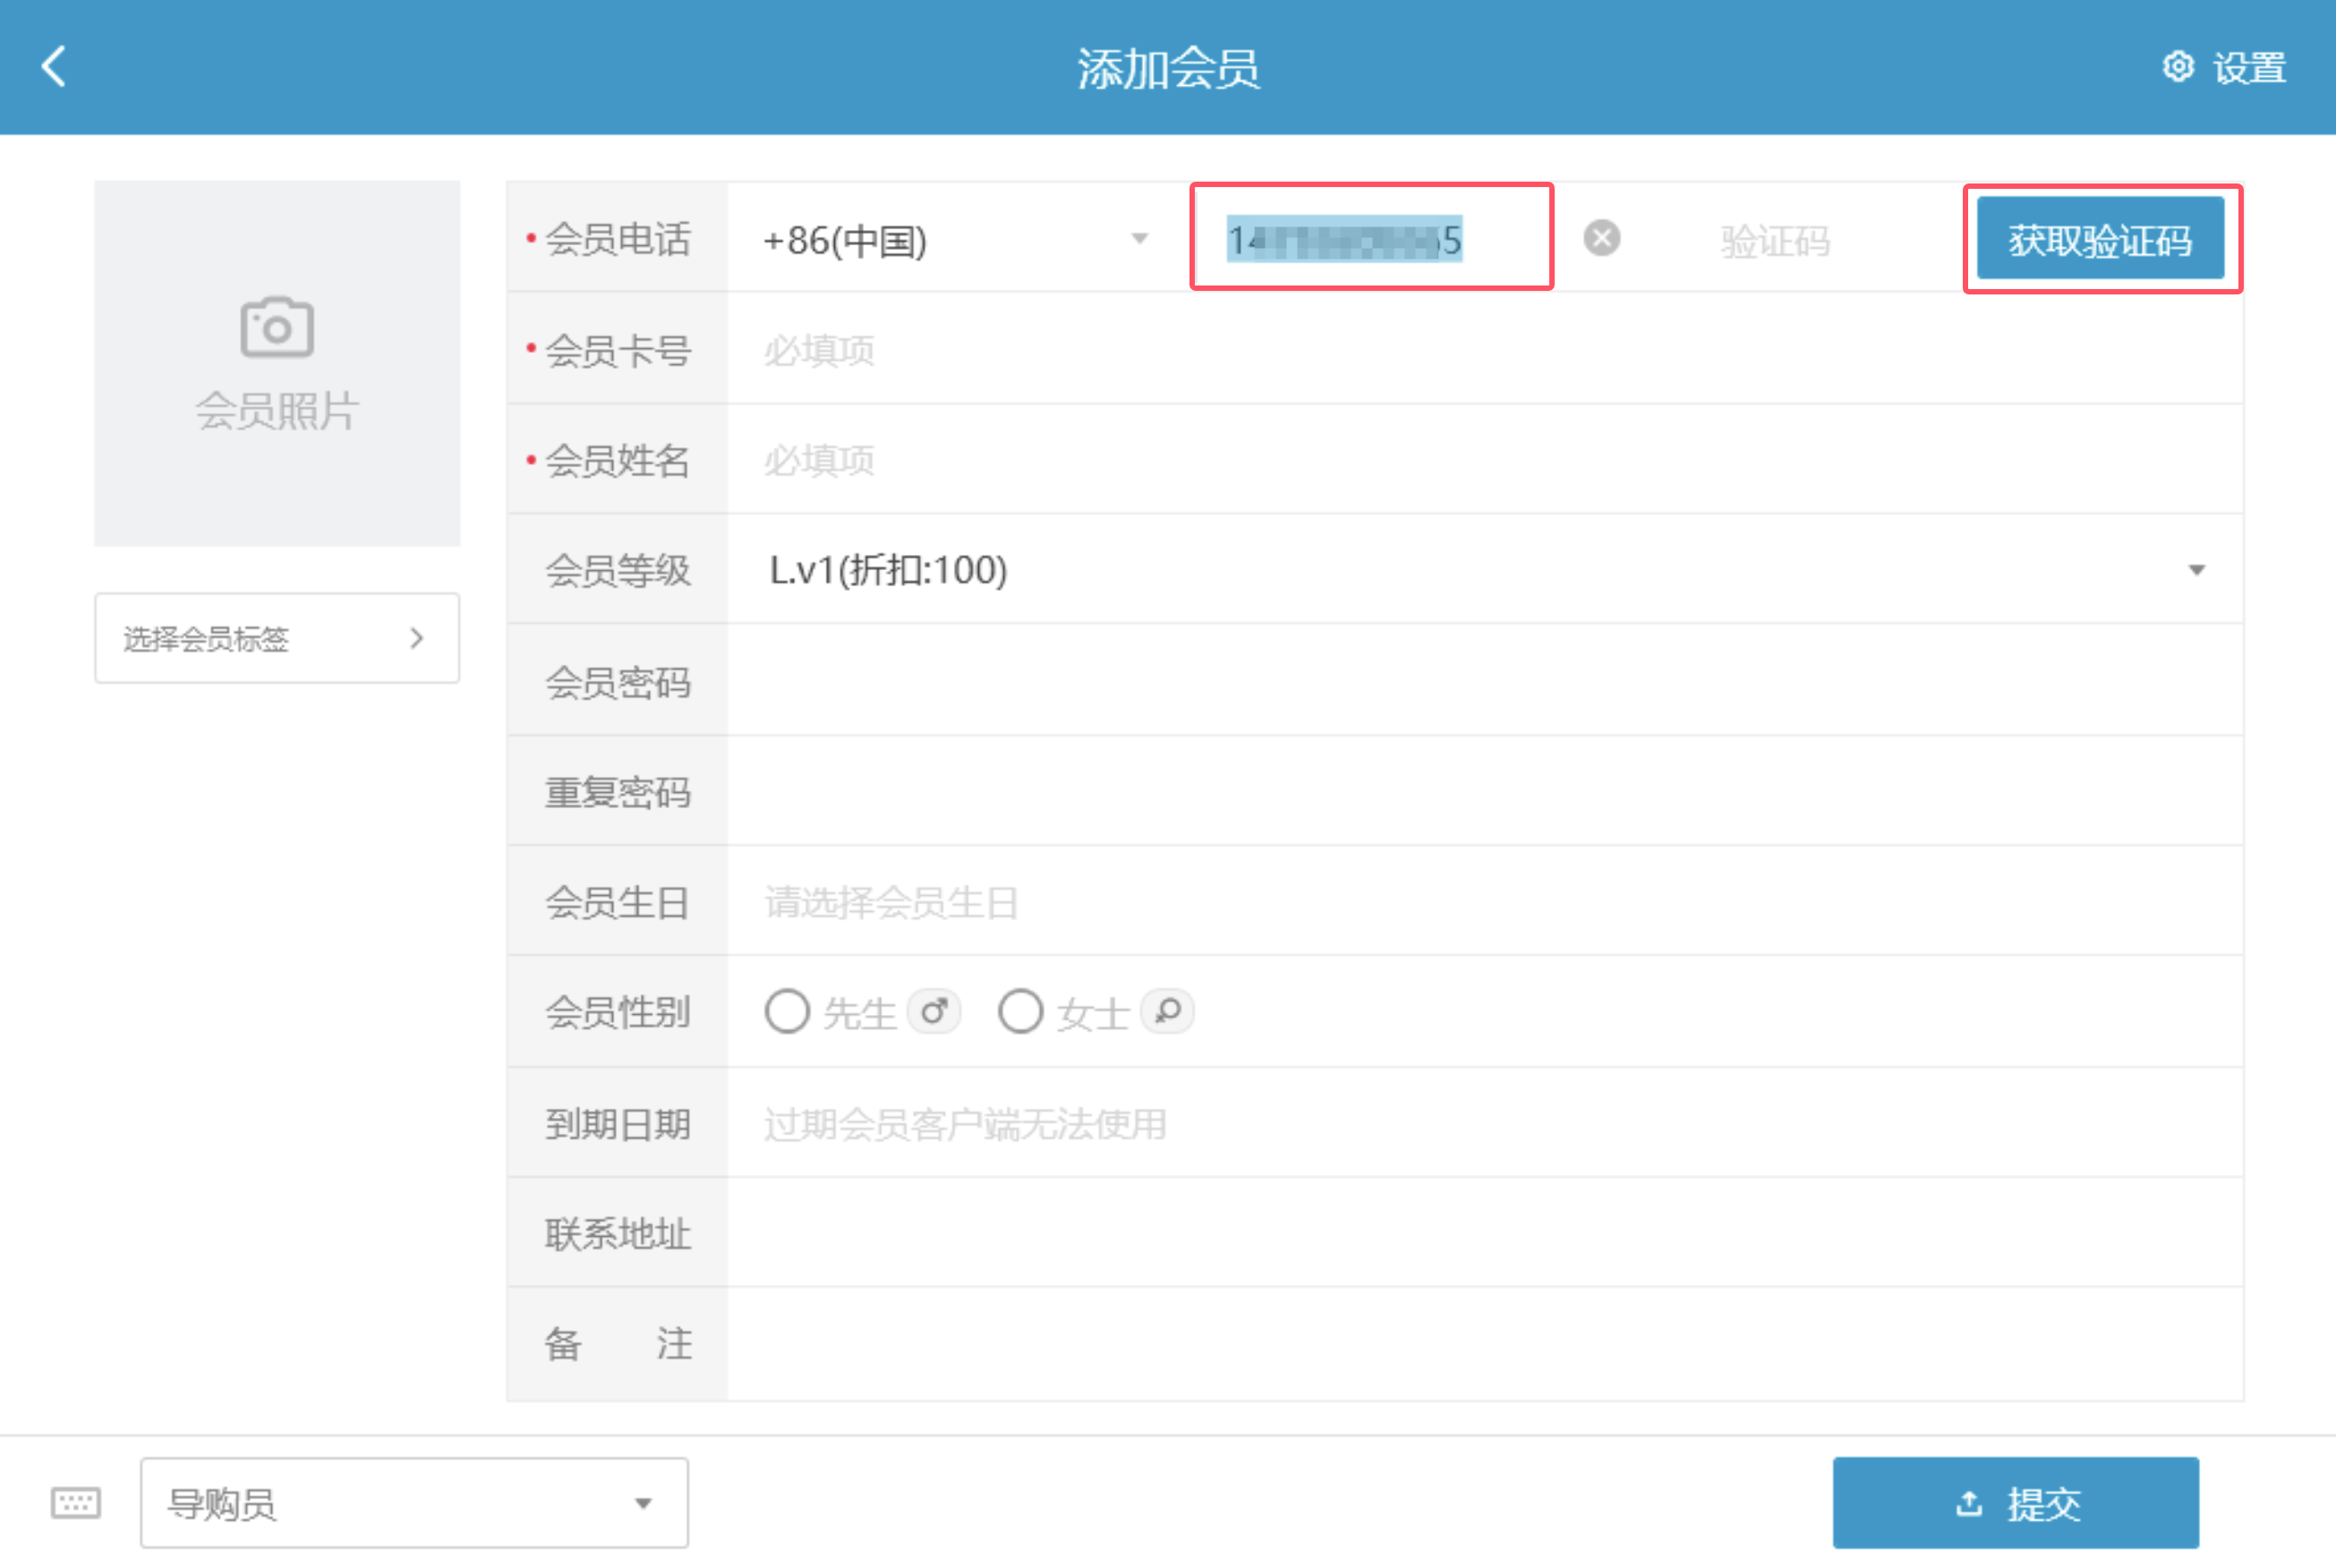Click the 联系地址 input field
This screenshot has width=2336, height=1568.
tap(1485, 1233)
